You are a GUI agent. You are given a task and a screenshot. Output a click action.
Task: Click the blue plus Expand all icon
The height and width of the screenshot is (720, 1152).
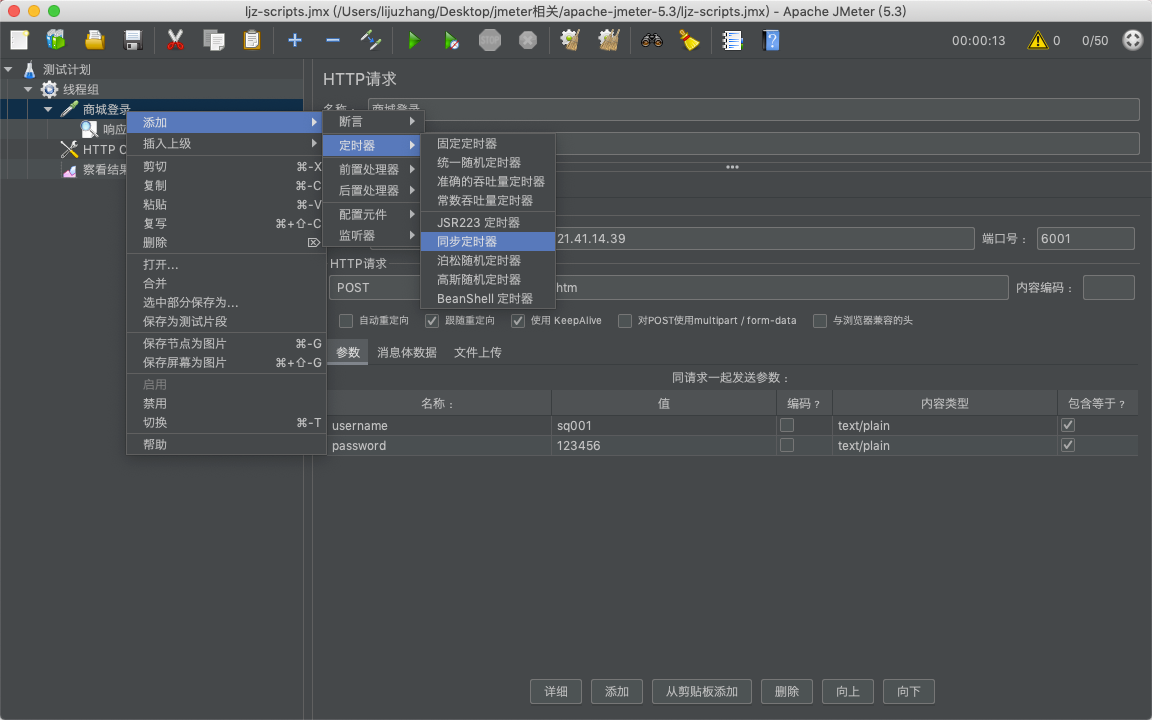click(295, 40)
